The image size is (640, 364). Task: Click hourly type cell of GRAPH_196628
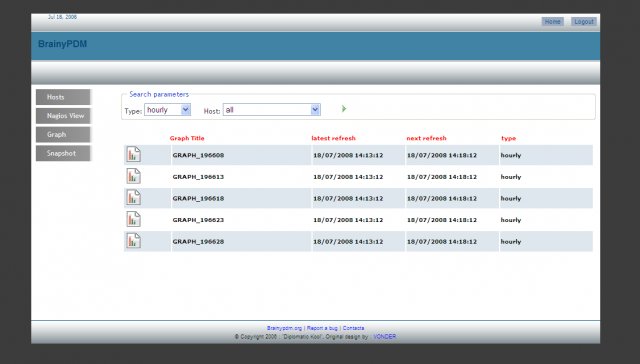511,242
